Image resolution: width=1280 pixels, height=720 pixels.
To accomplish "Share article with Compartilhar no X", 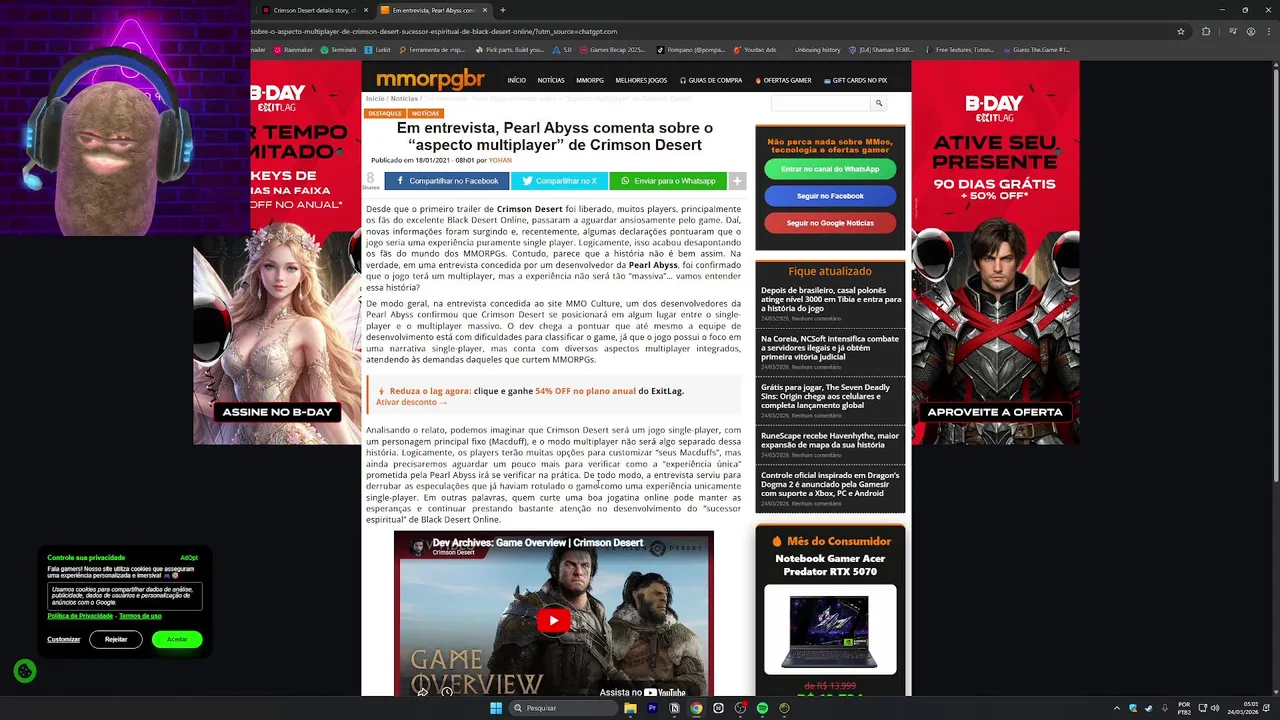I will (x=559, y=181).
